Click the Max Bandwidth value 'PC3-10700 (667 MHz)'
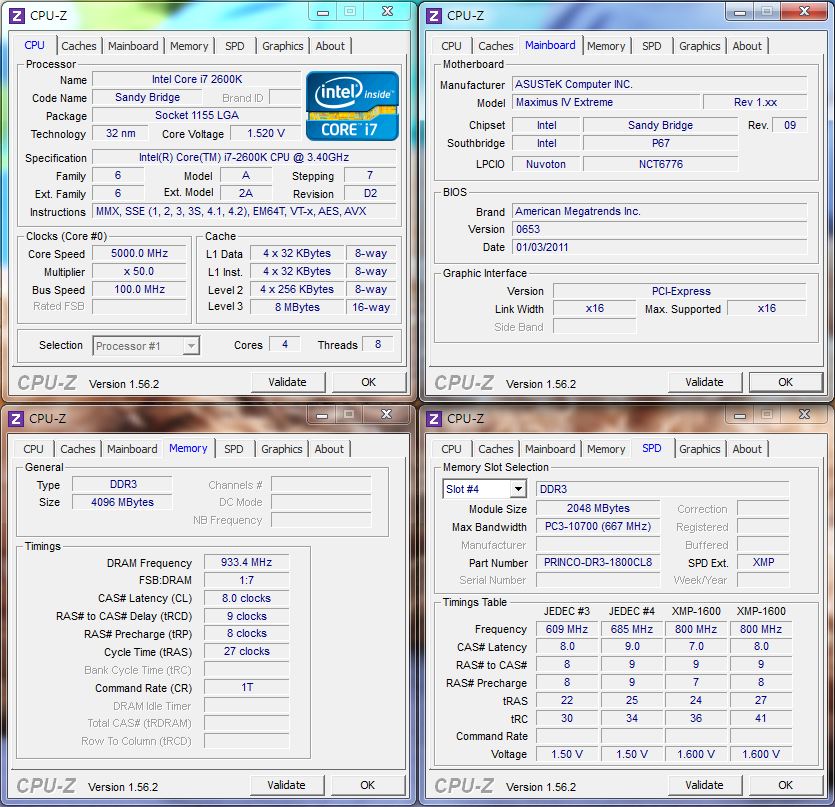The width and height of the screenshot is (835, 807). pos(598,527)
